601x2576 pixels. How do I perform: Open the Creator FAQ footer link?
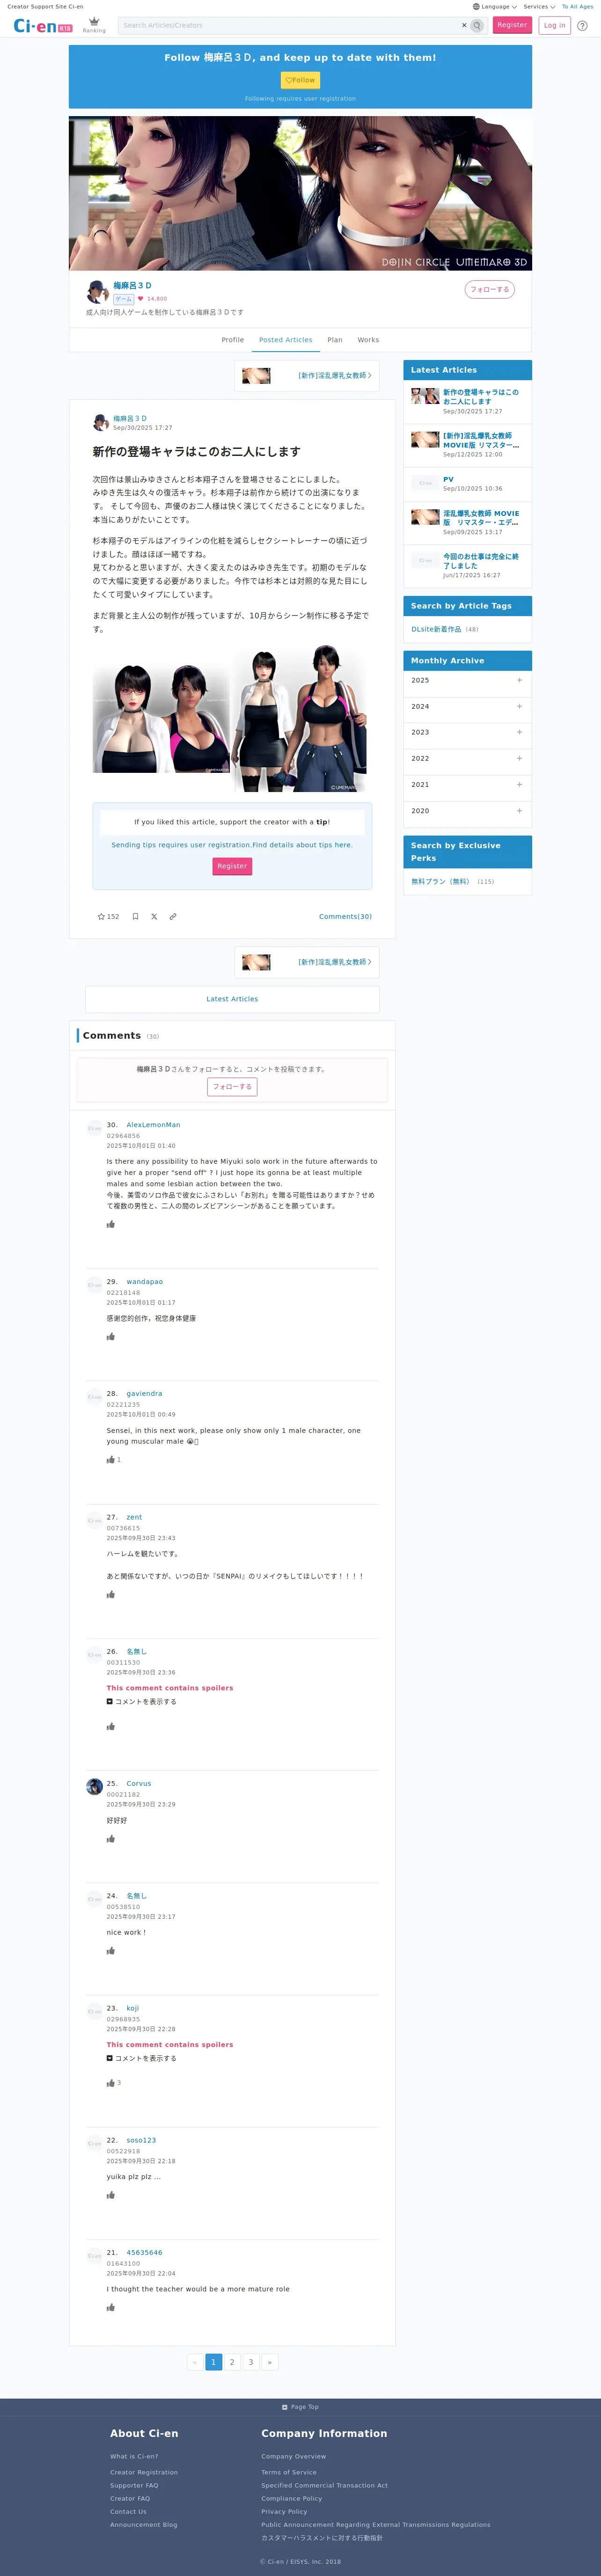[x=130, y=2498]
